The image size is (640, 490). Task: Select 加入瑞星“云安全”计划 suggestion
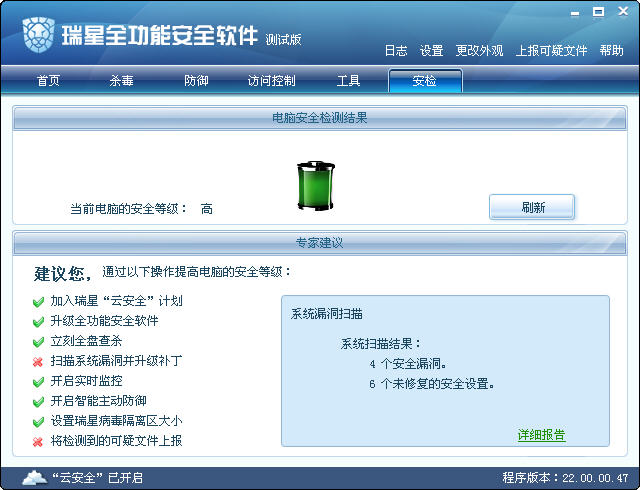(x=116, y=301)
